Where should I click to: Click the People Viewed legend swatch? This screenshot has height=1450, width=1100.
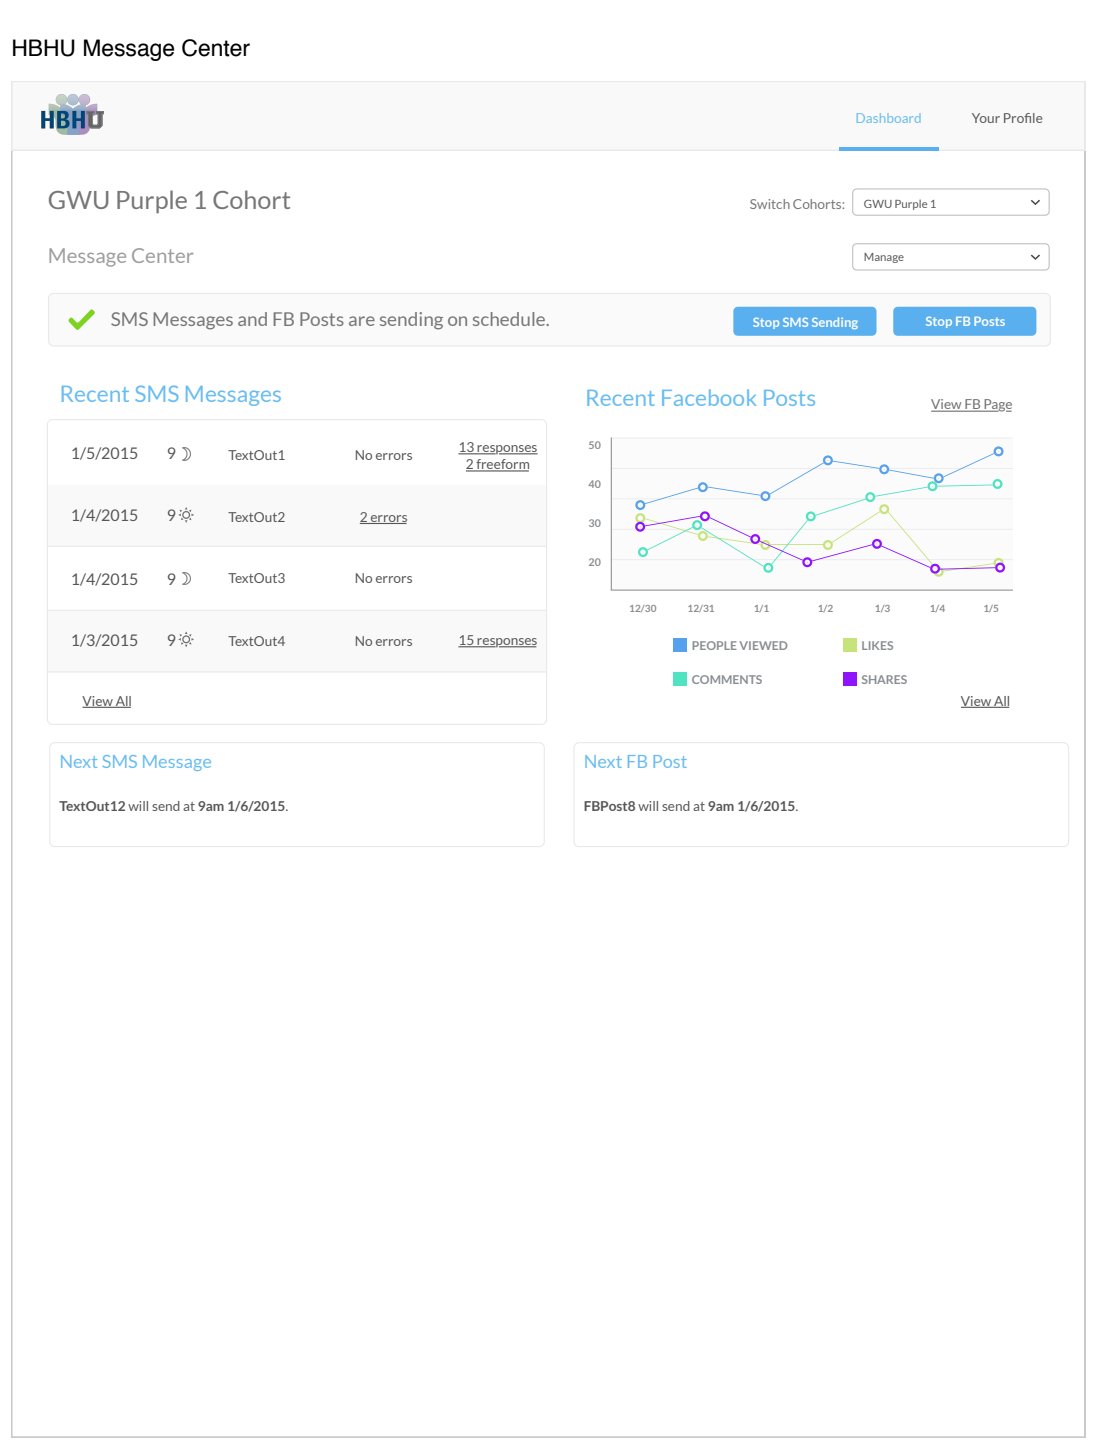[680, 646]
